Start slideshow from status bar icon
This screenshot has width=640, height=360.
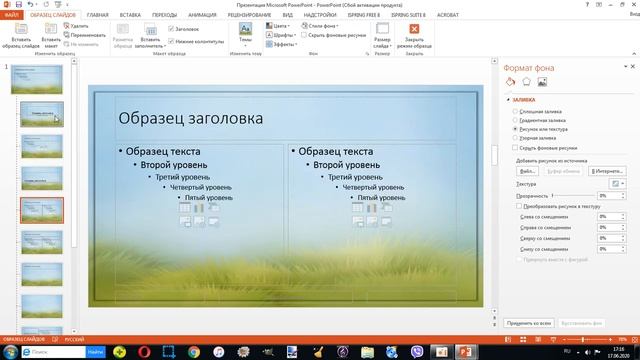tap(553, 340)
